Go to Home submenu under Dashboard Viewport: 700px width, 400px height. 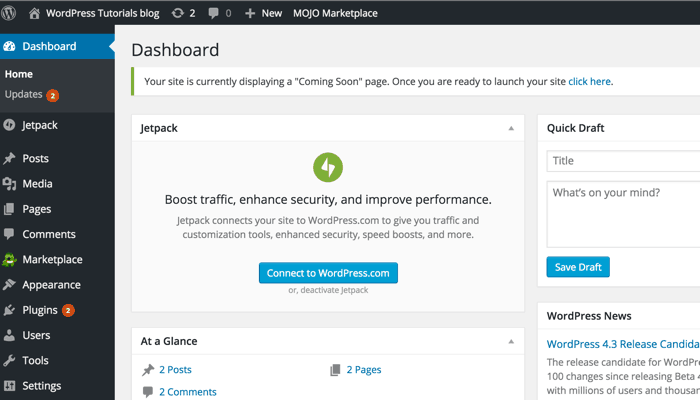19,74
